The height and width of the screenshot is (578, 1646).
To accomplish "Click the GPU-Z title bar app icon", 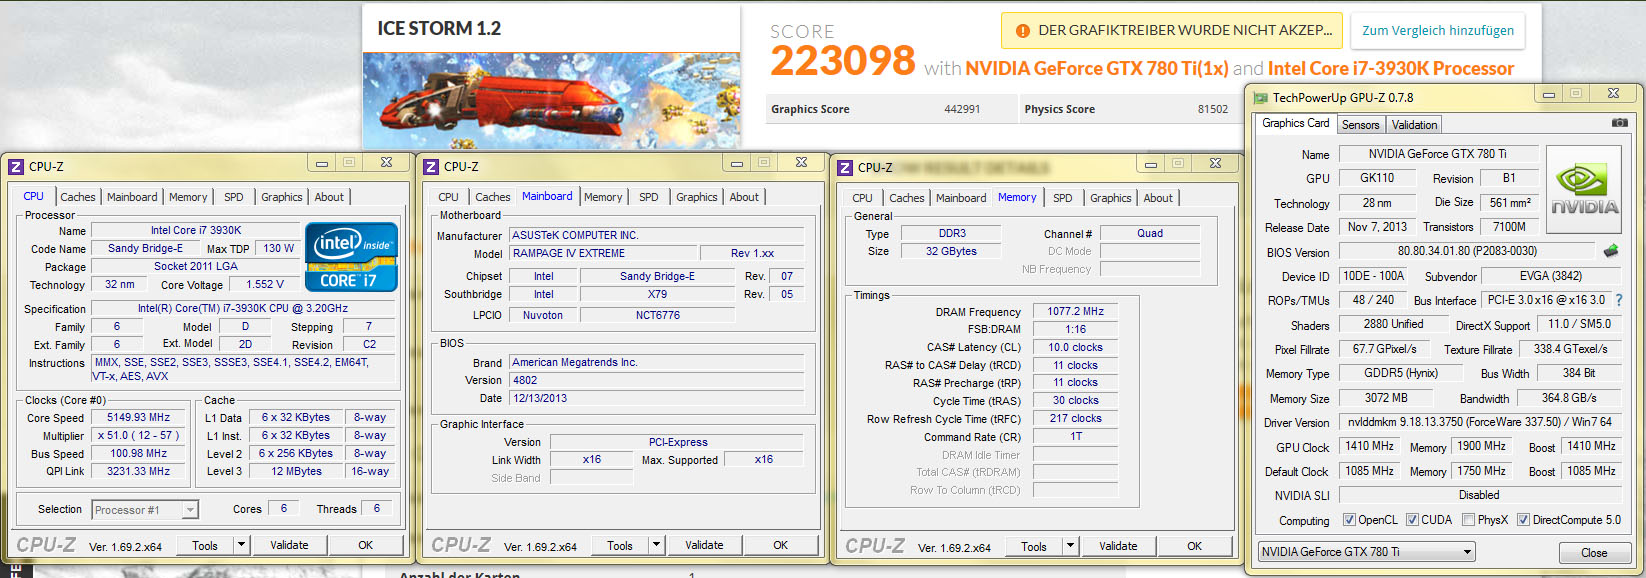I will 1260,98.
